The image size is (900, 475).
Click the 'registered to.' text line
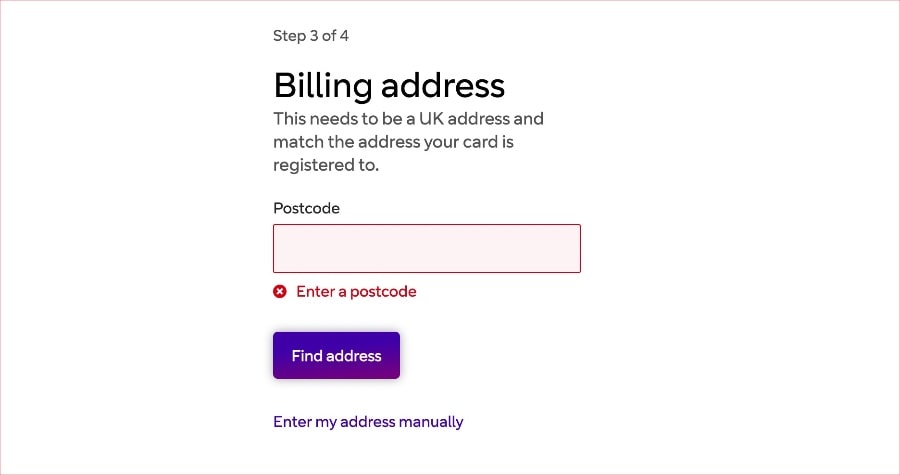tap(326, 165)
